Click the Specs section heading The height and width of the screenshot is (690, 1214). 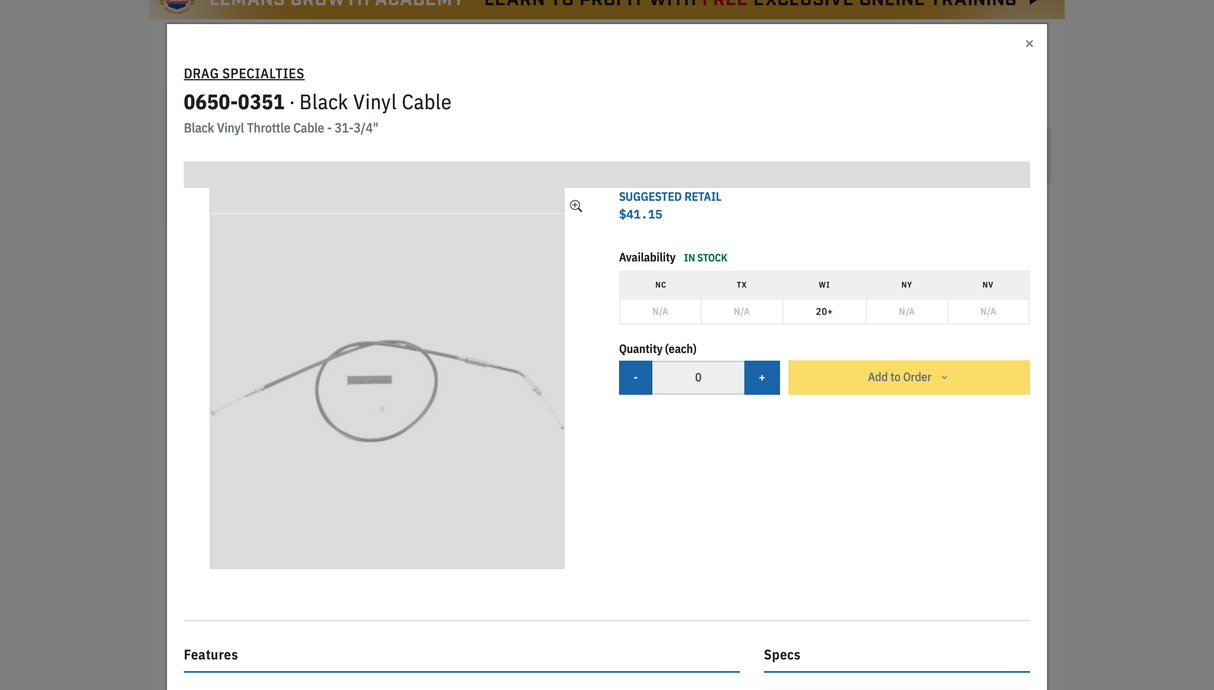click(x=782, y=655)
